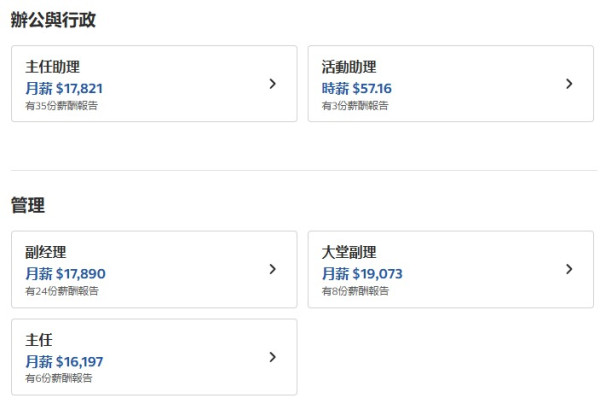Click the 管理 section heading
Viewport: 600px width, 404px height.
28,205
